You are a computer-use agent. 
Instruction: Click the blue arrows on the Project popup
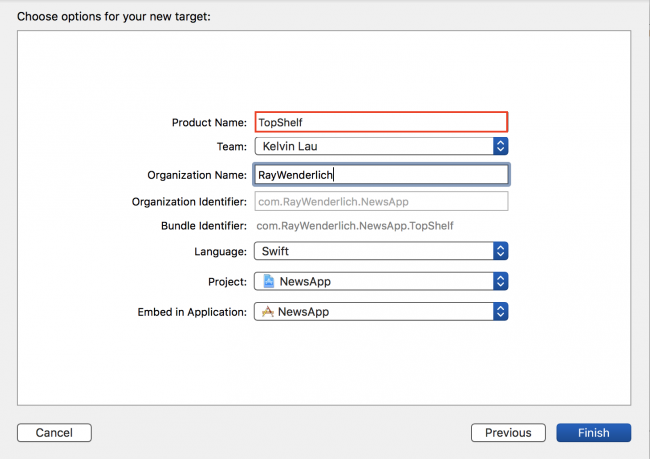pyautogui.click(x=501, y=282)
